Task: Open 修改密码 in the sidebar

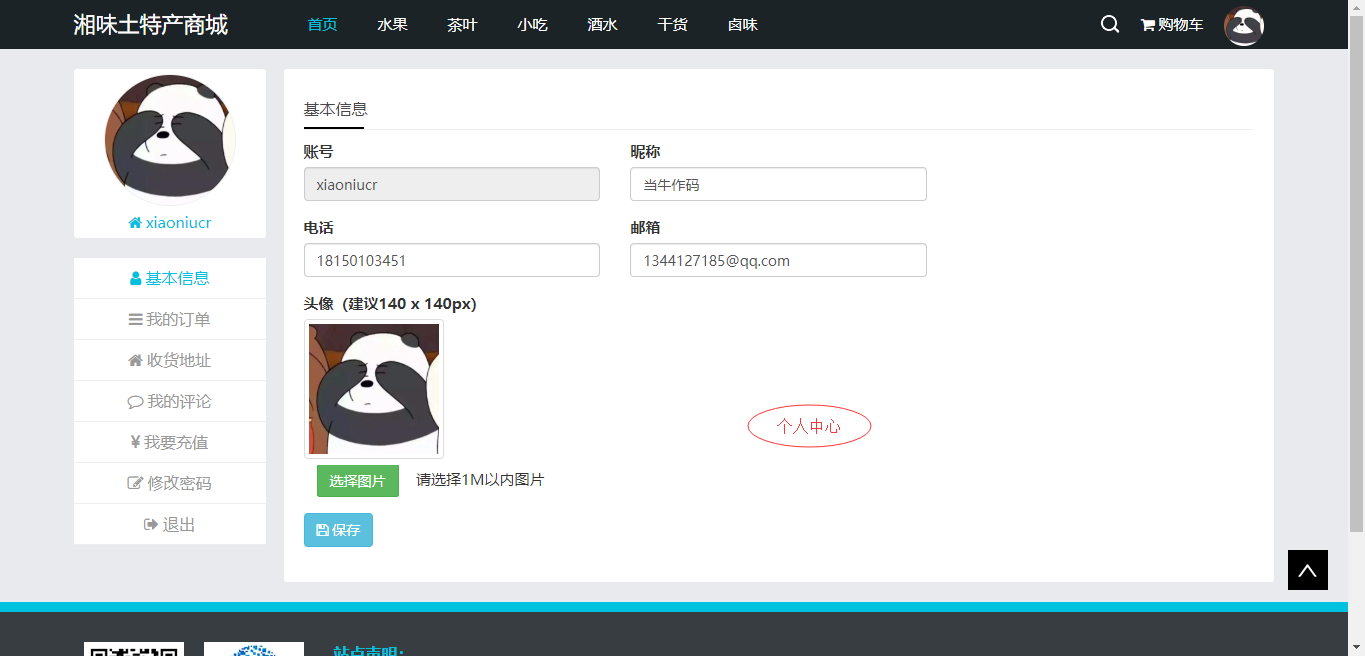Action: [170, 483]
